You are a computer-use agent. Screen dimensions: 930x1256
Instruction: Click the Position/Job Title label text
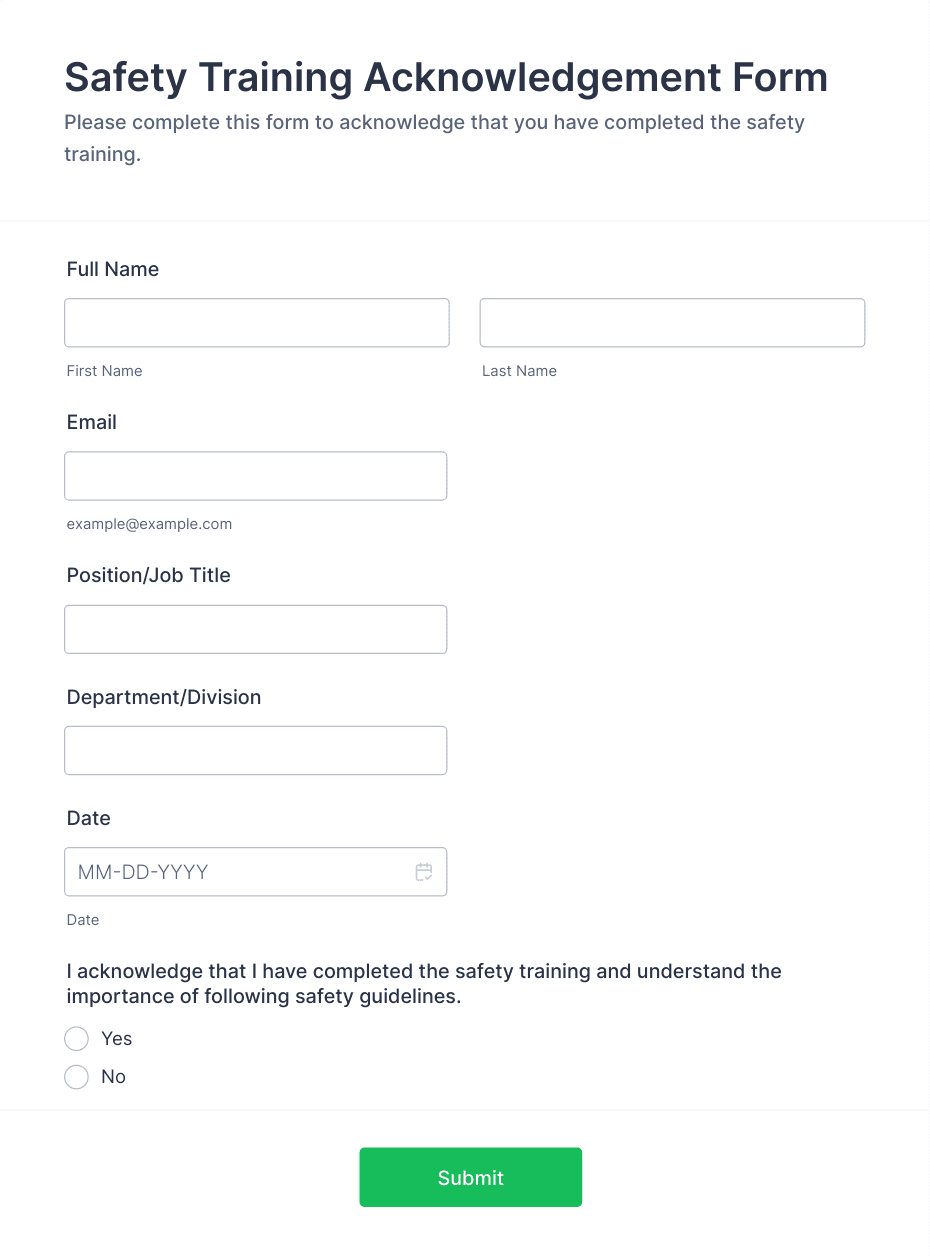149,575
